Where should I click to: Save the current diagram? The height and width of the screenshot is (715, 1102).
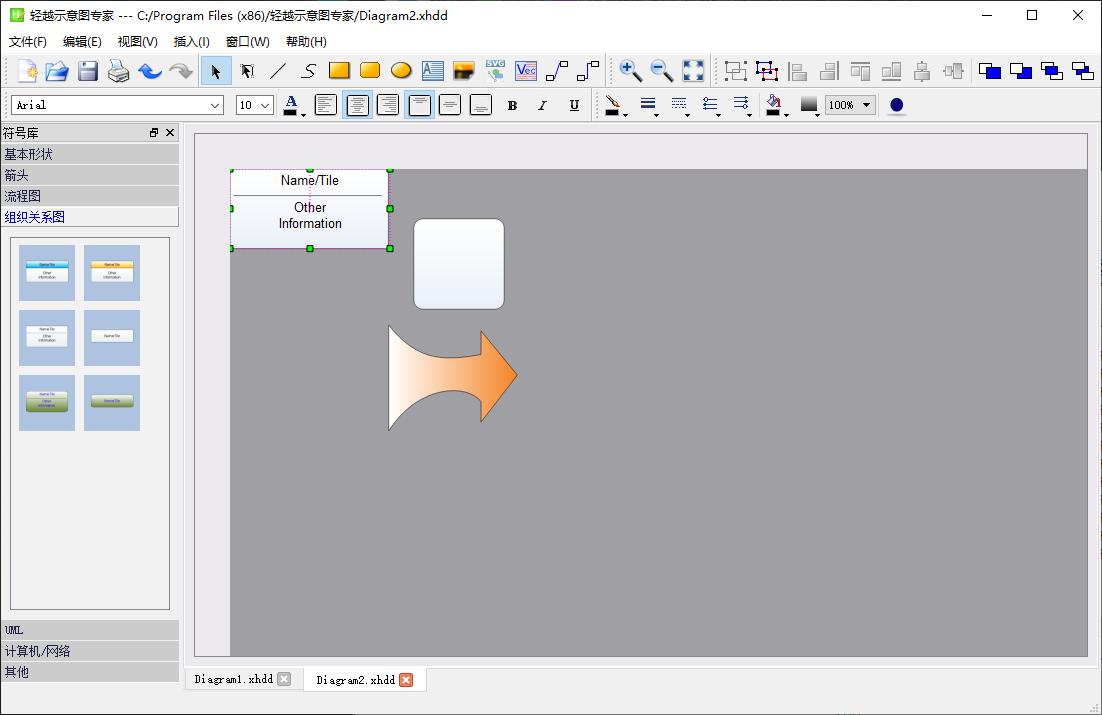pos(88,71)
